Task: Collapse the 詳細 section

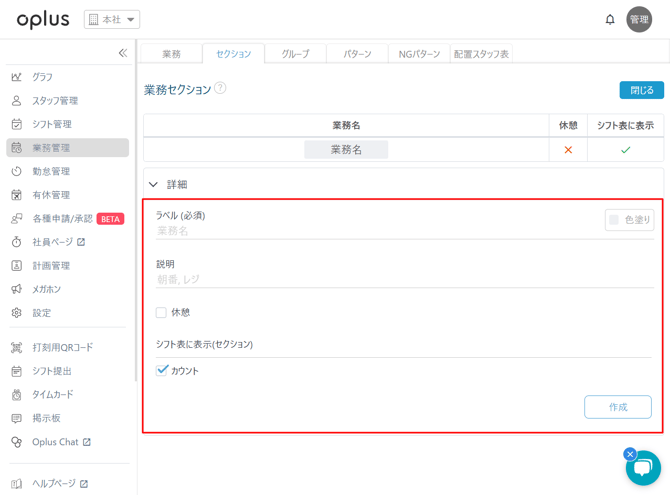Action: (154, 185)
